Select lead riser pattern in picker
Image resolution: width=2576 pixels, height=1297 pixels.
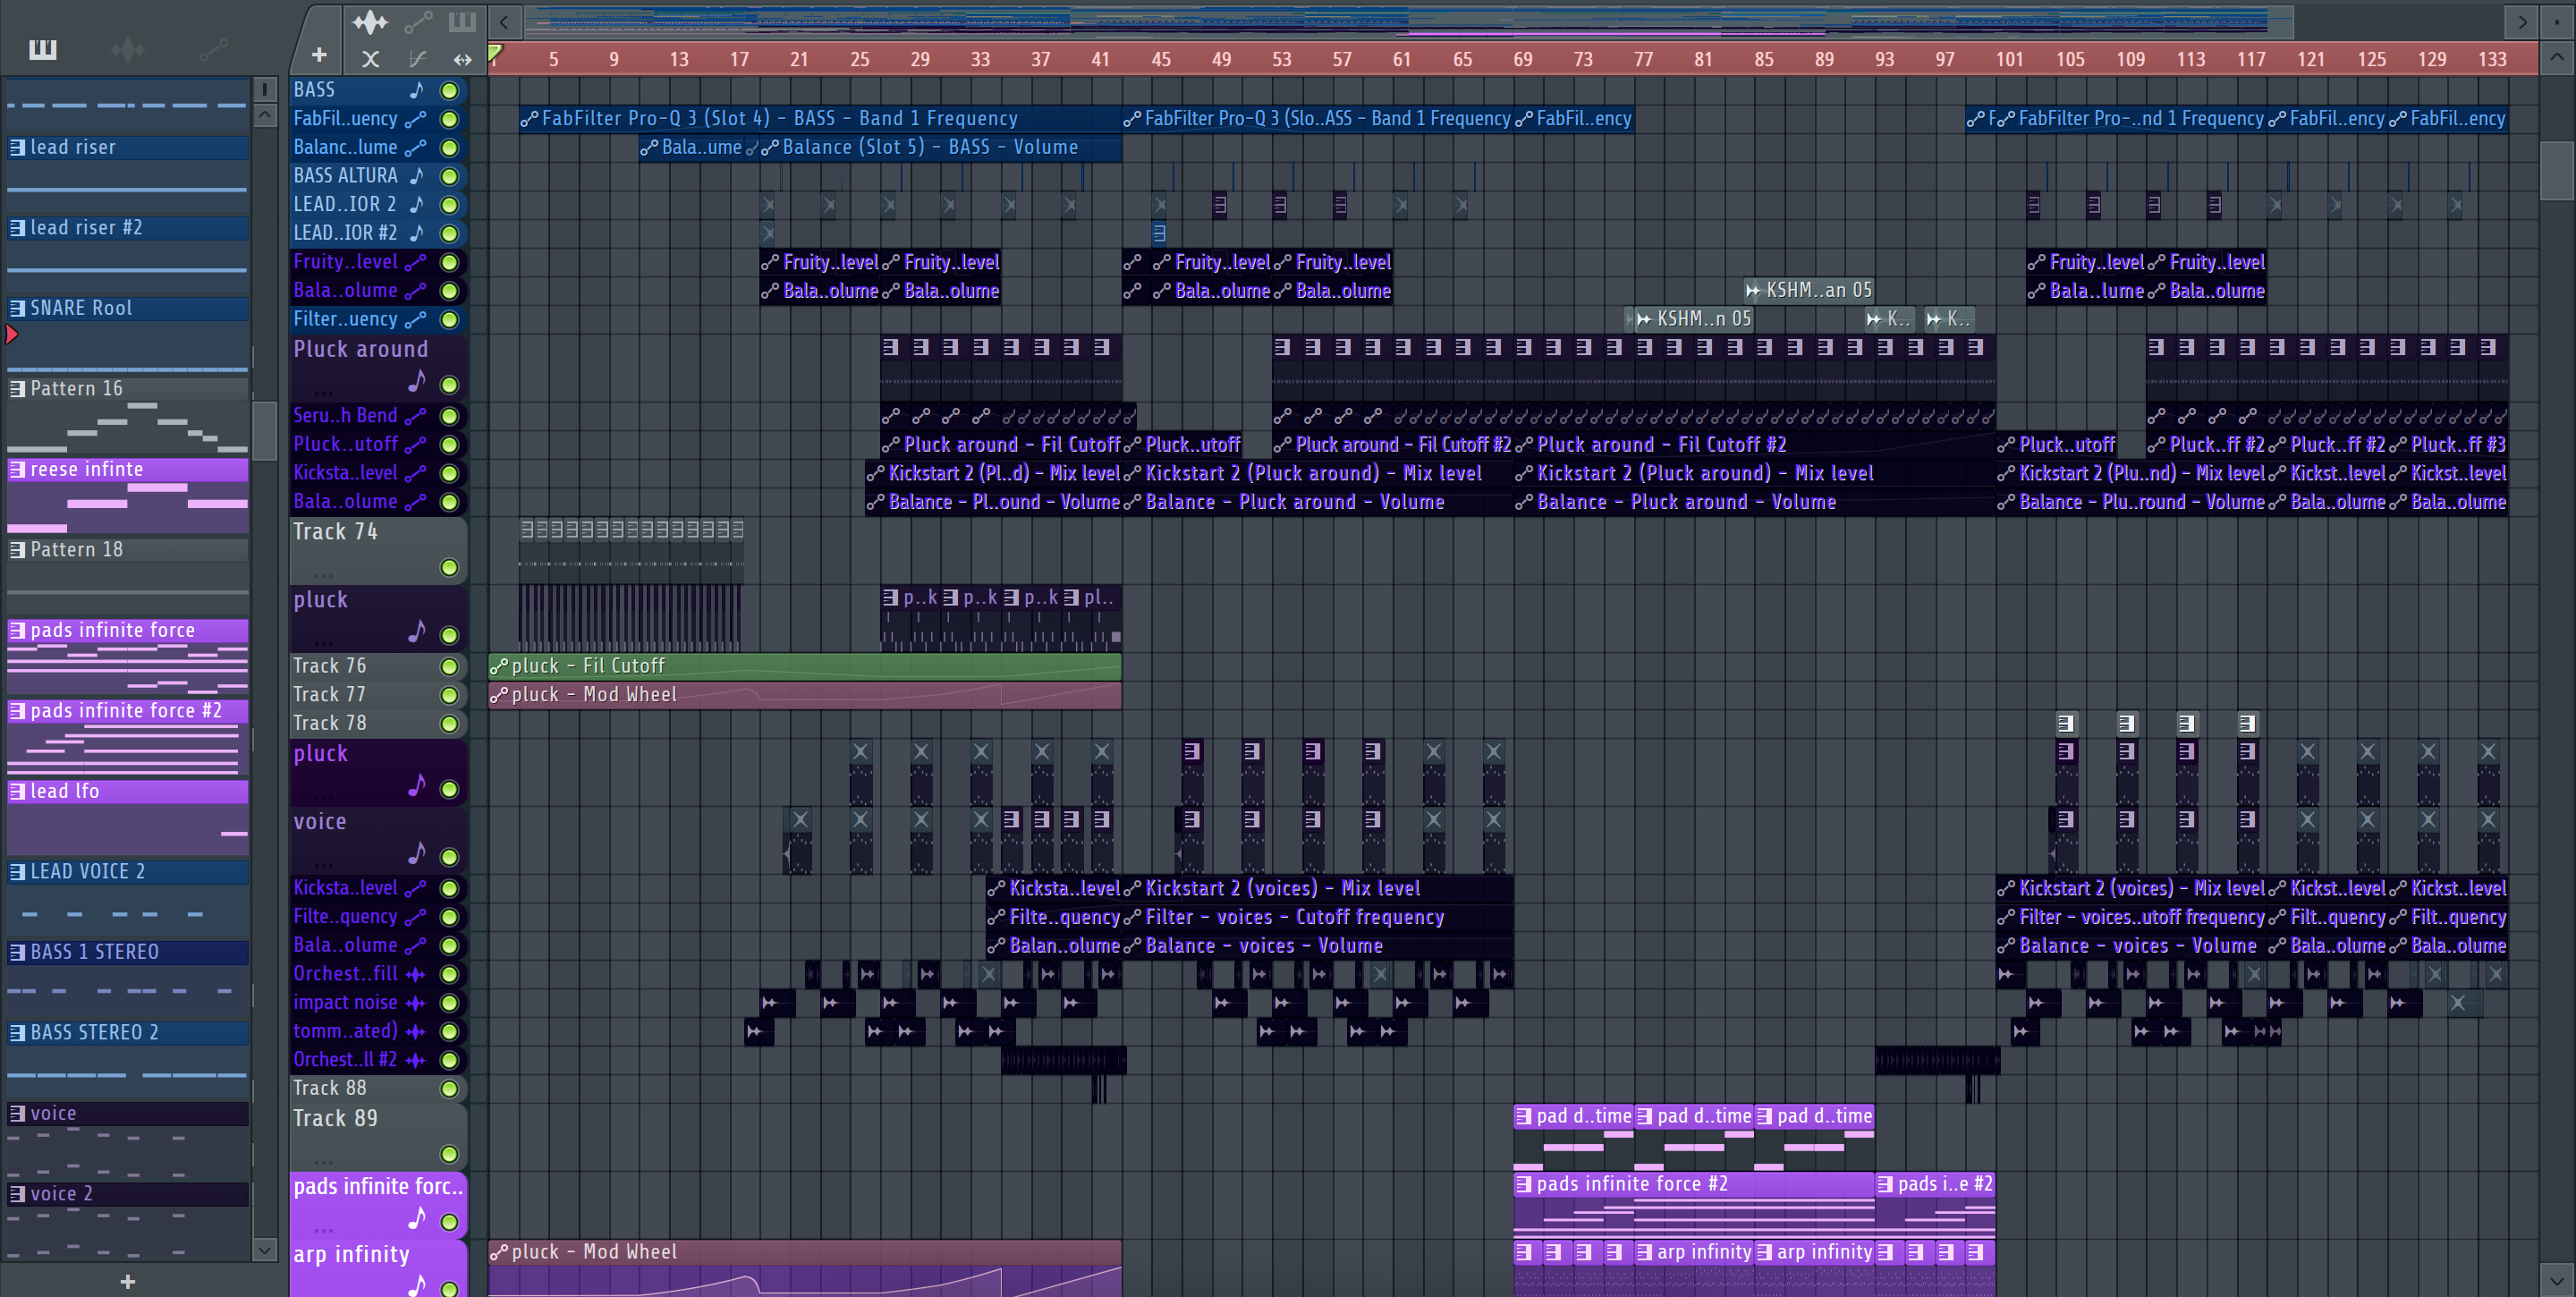(128, 147)
